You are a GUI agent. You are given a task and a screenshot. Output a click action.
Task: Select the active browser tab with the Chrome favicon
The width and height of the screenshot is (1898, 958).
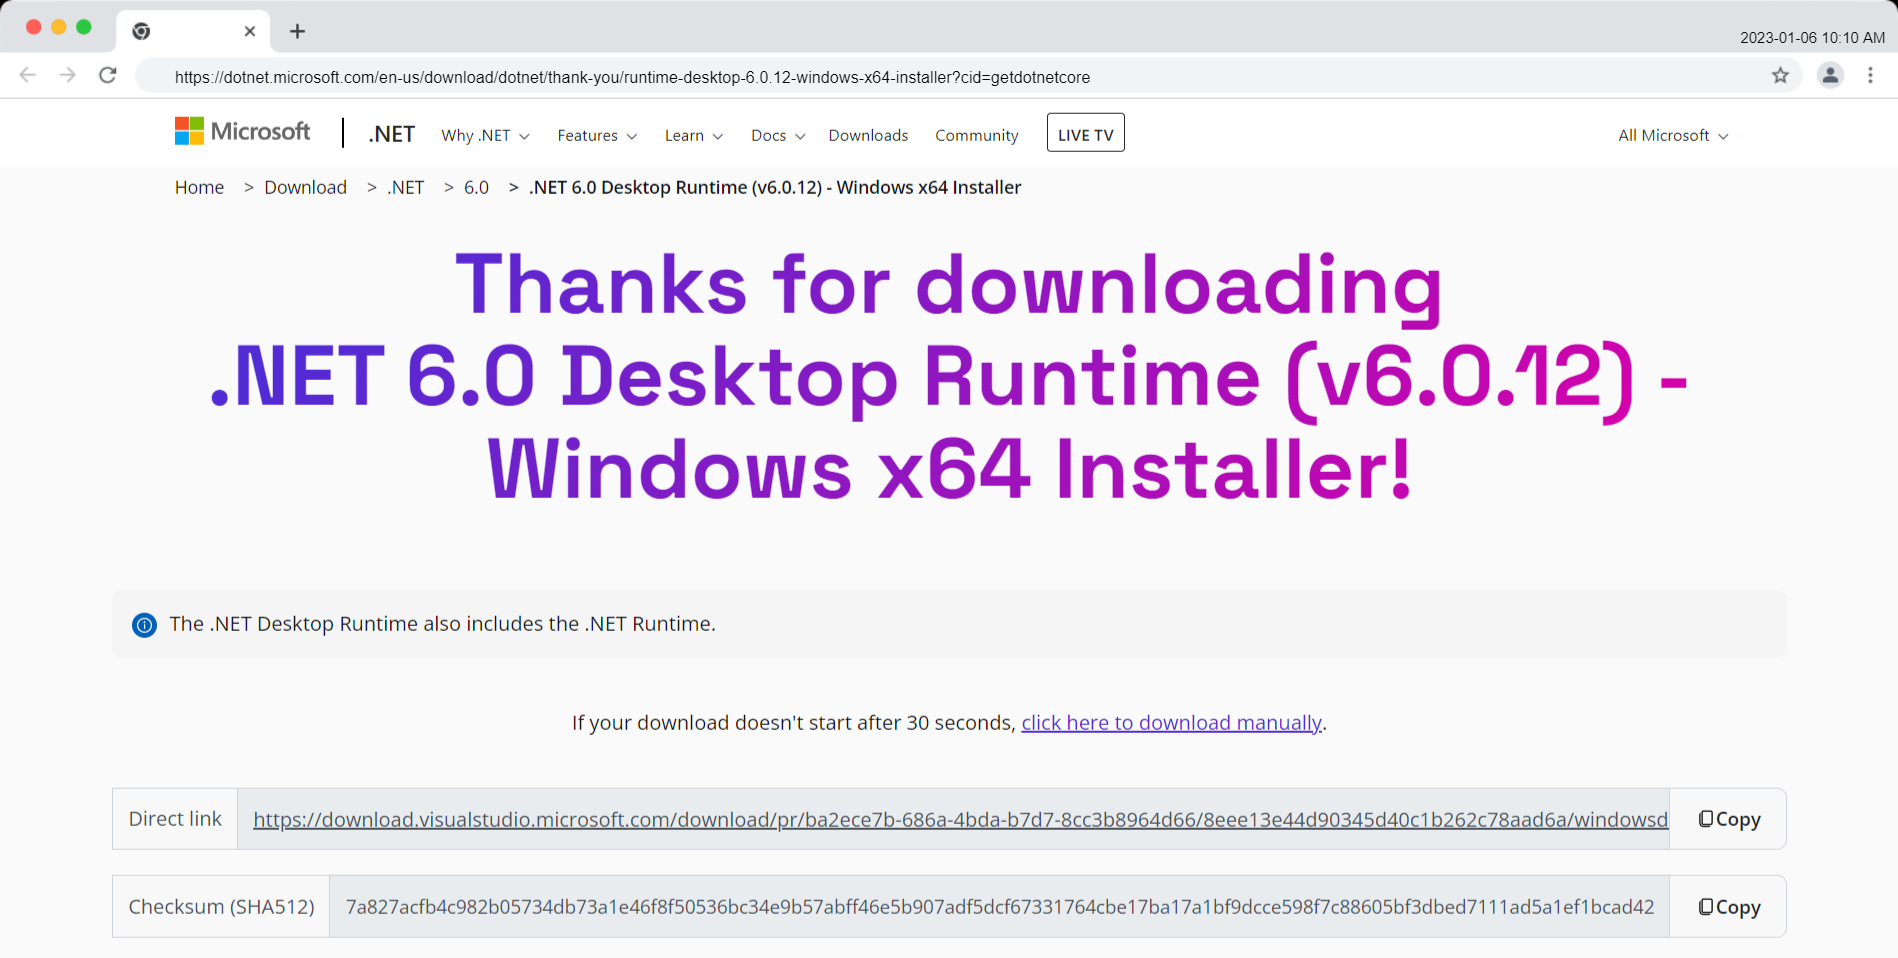click(x=193, y=31)
